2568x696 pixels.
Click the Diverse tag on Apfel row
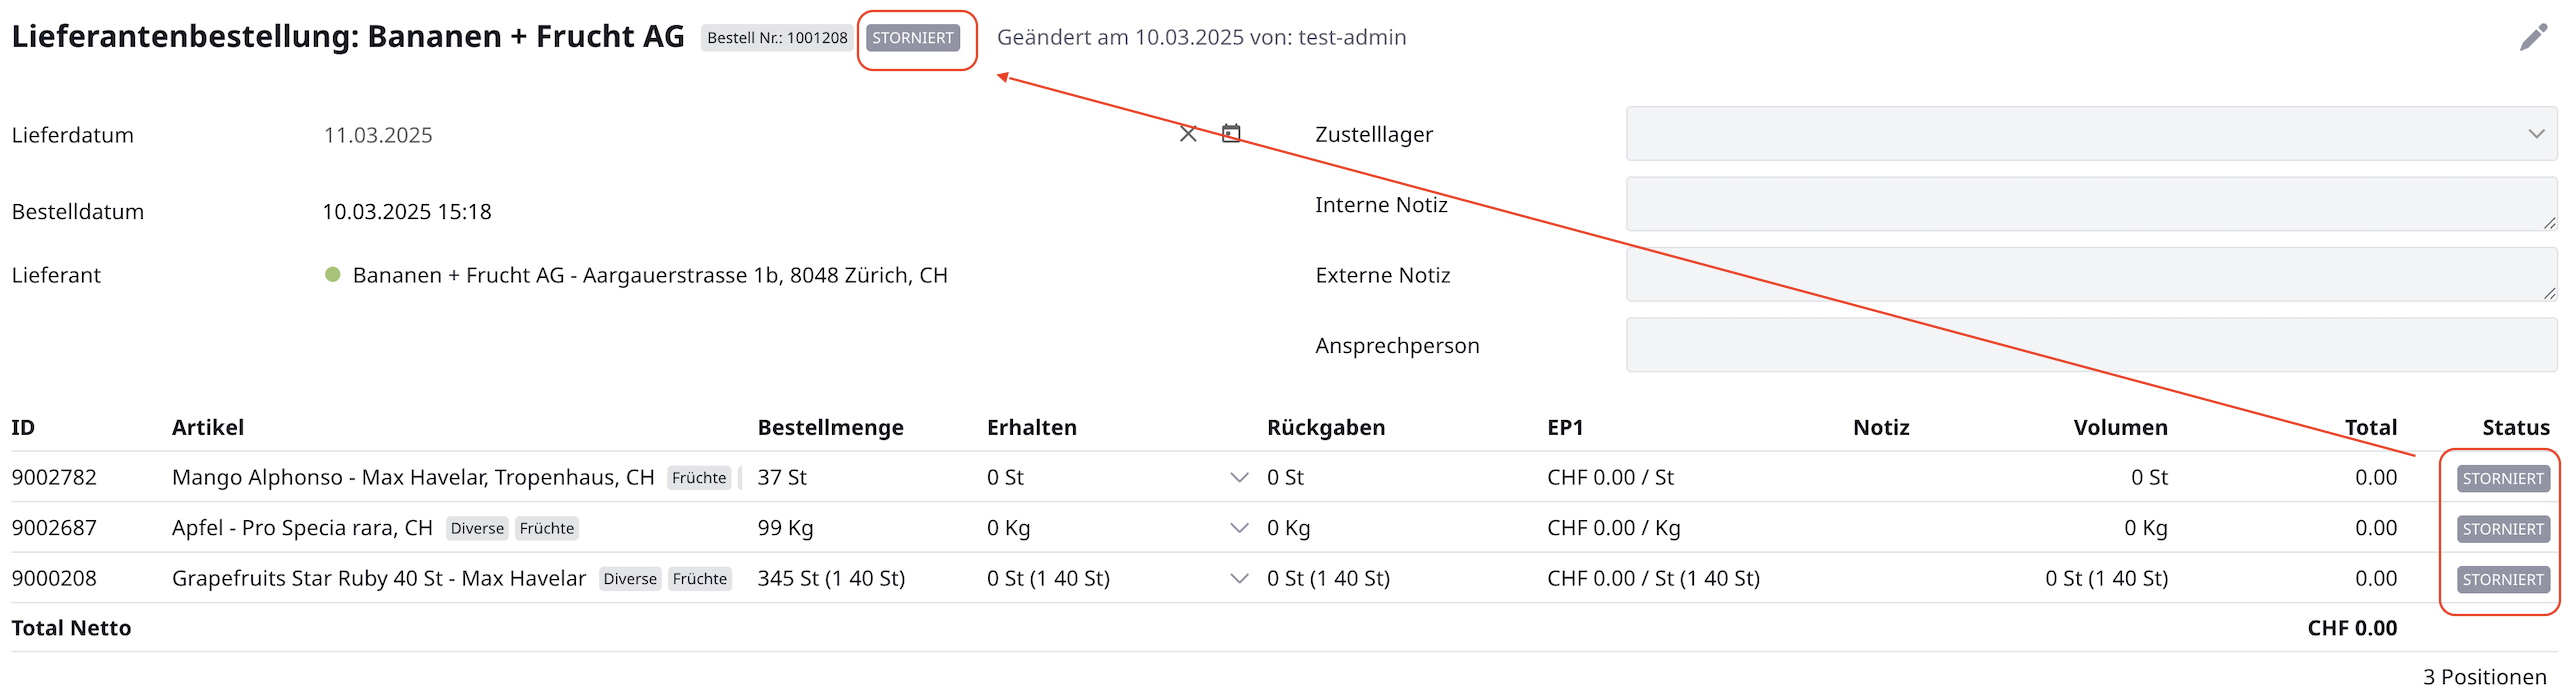[477, 528]
